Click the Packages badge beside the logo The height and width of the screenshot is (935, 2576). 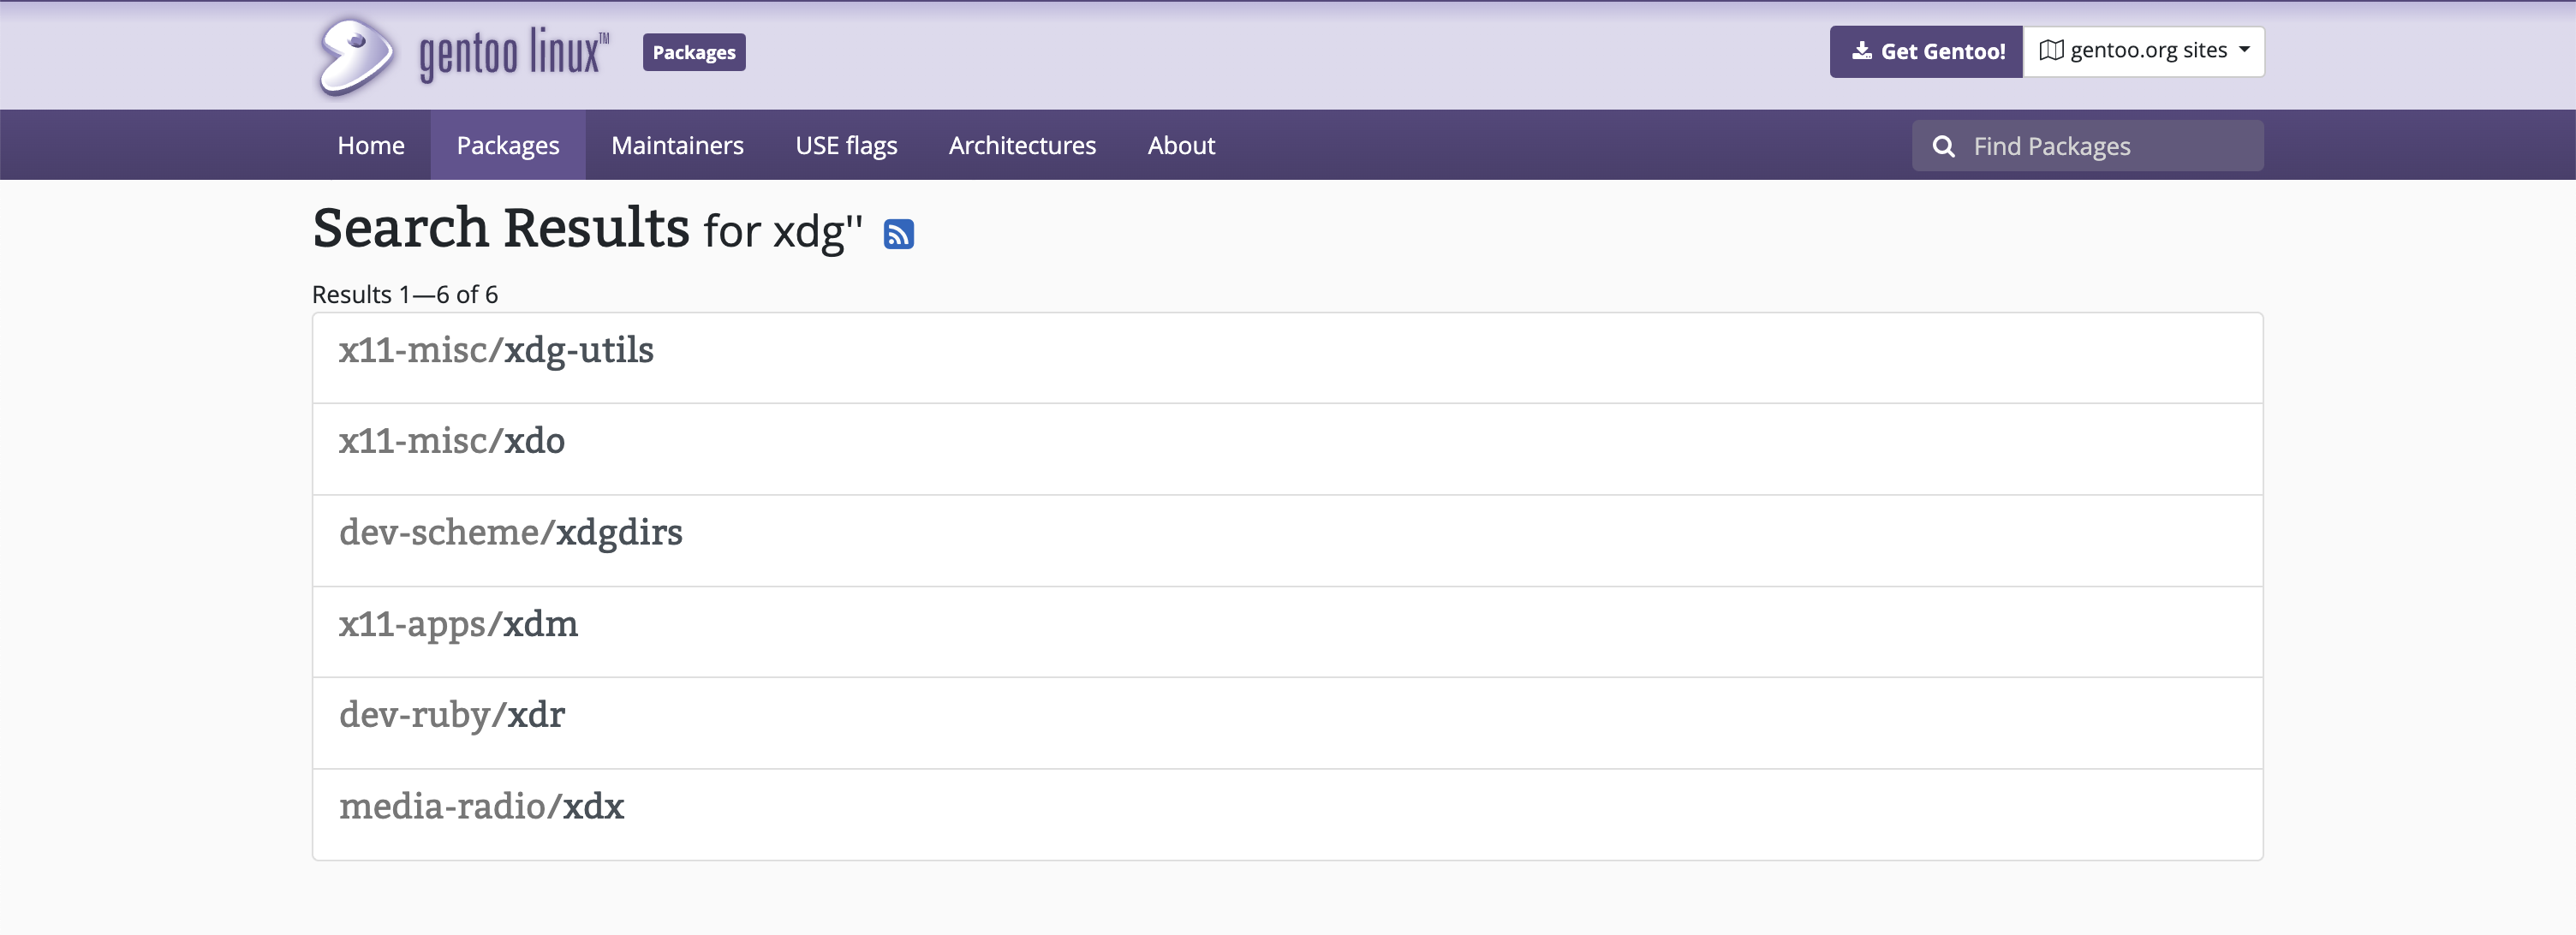click(x=694, y=52)
